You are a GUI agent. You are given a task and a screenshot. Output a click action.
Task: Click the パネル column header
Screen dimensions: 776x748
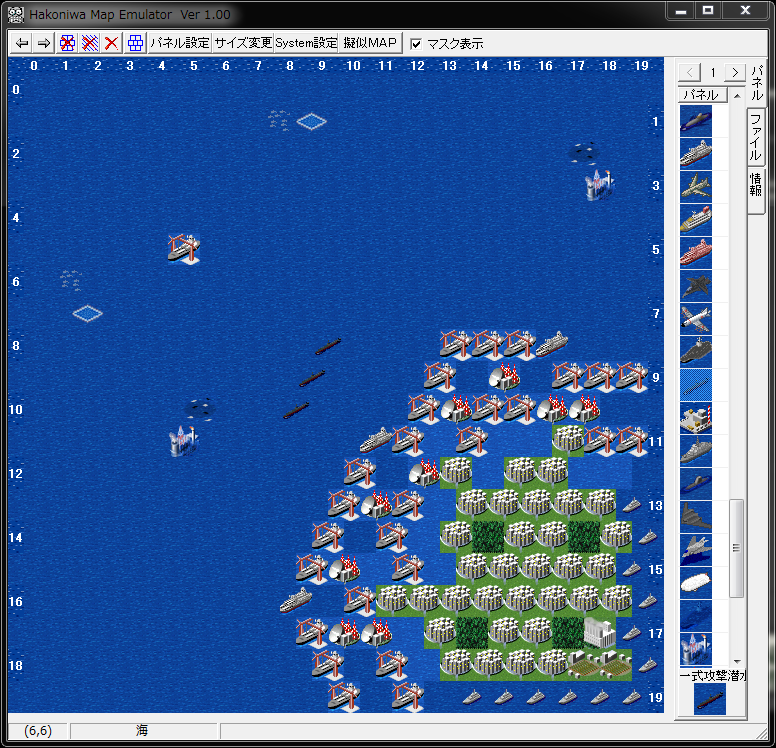click(x=702, y=95)
